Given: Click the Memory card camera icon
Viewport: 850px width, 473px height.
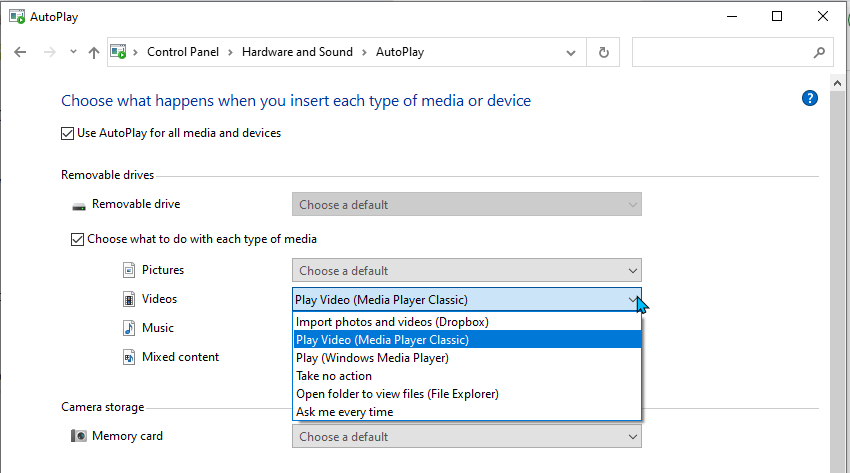Looking at the screenshot, I should [79, 436].
